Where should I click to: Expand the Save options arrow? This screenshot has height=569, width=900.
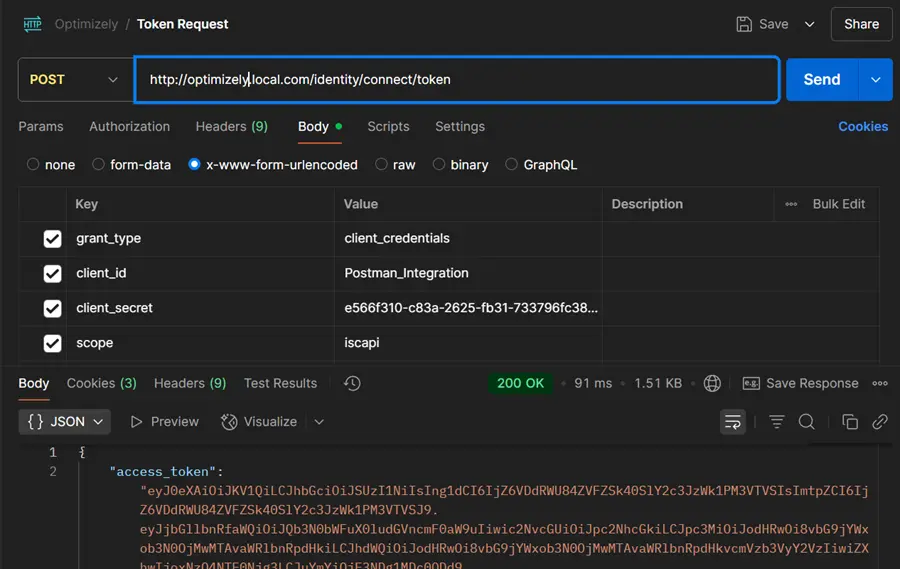[x=809, y=24]
